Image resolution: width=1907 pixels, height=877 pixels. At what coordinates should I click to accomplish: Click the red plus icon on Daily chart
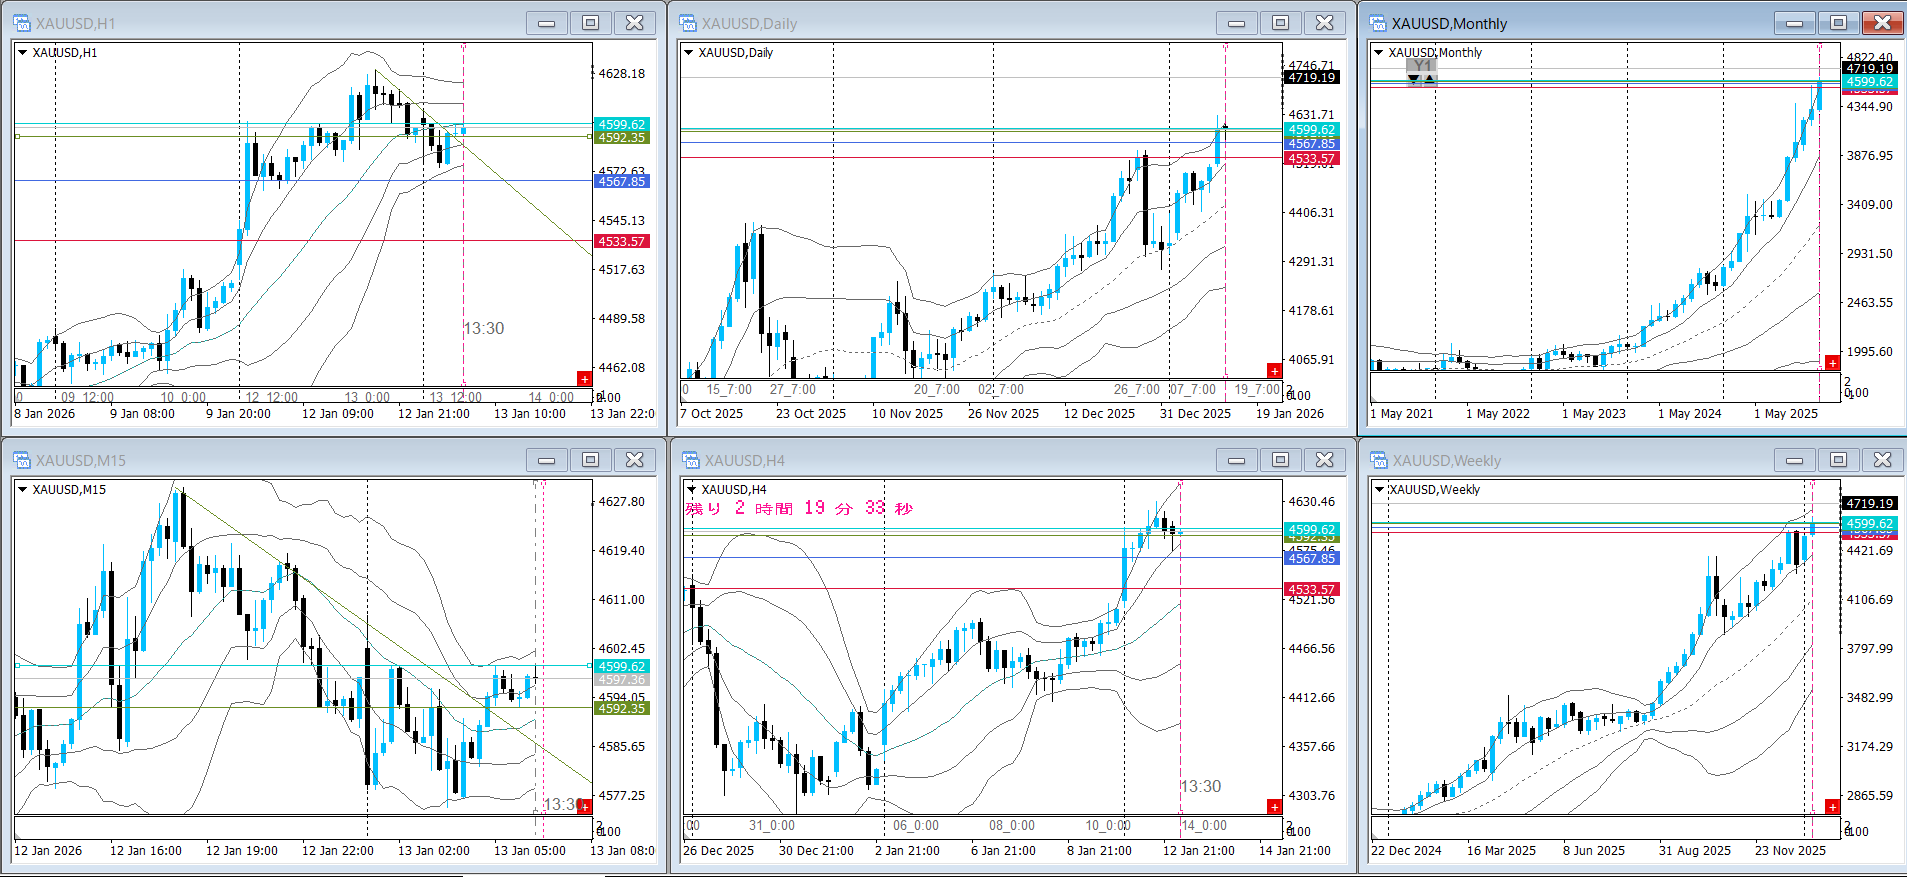pyautogui.click(x=1274, y=371)
